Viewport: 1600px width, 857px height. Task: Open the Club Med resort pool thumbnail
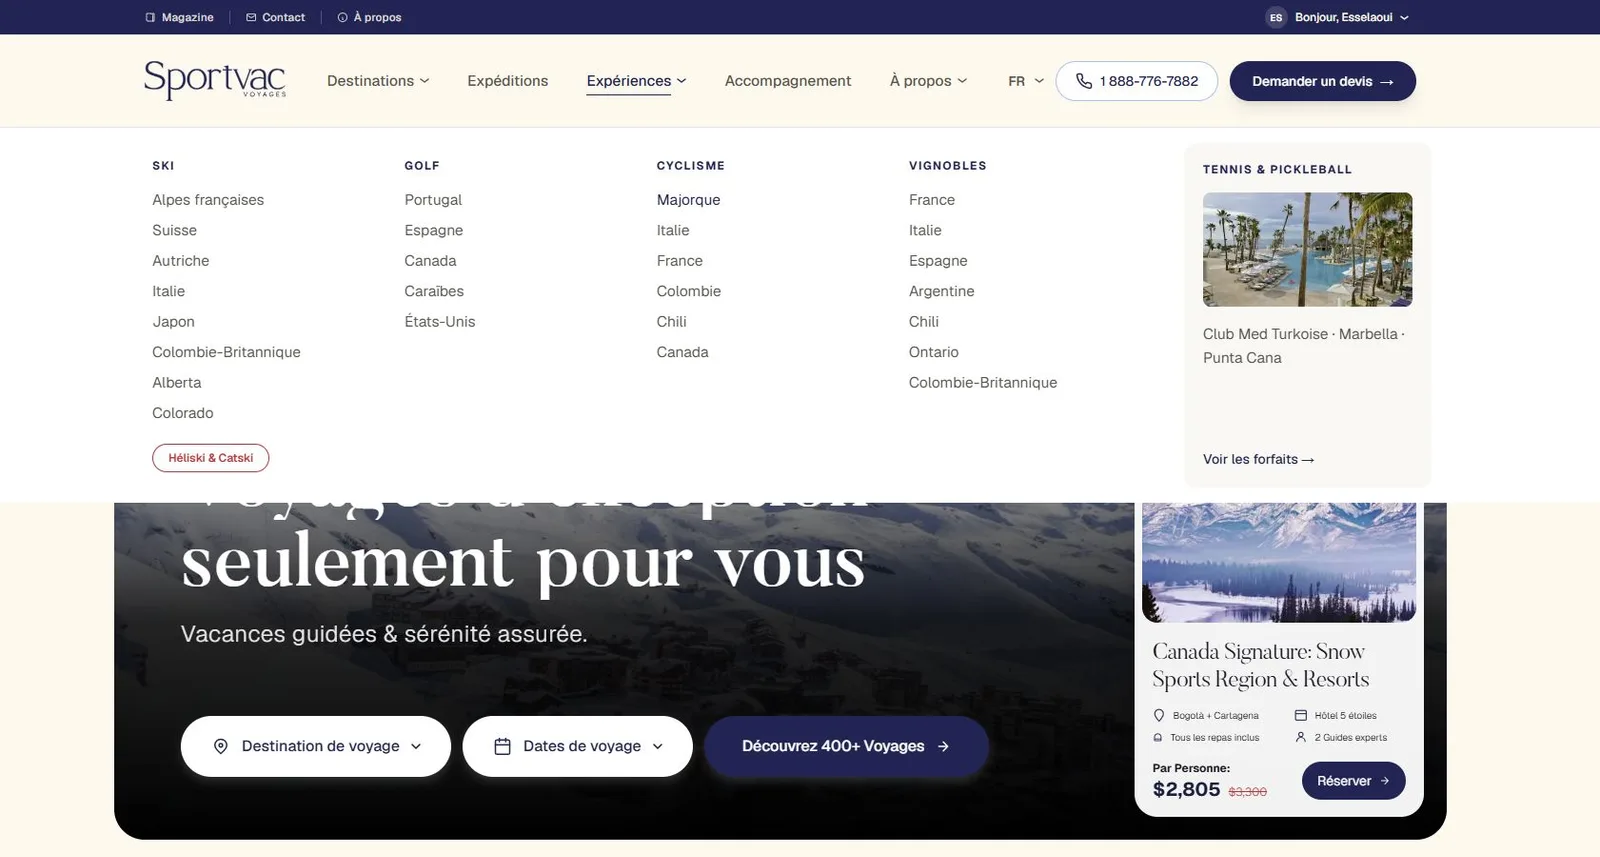[x=1308, y=250]
